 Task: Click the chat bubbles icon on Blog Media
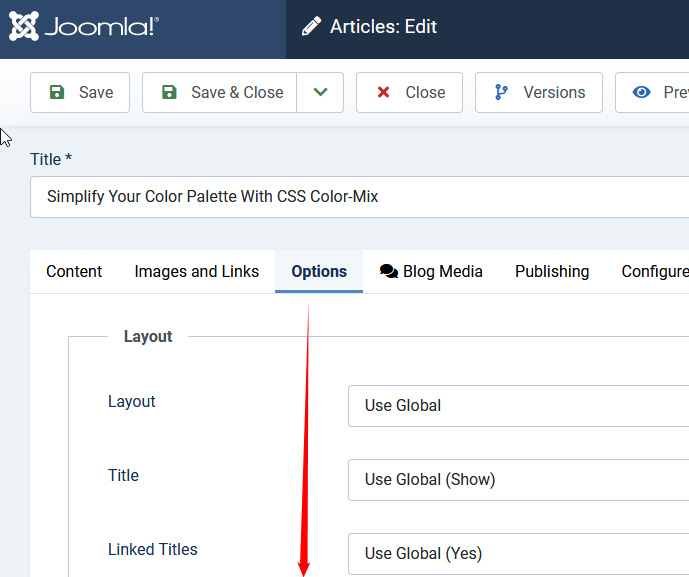(x=389, y=271)
